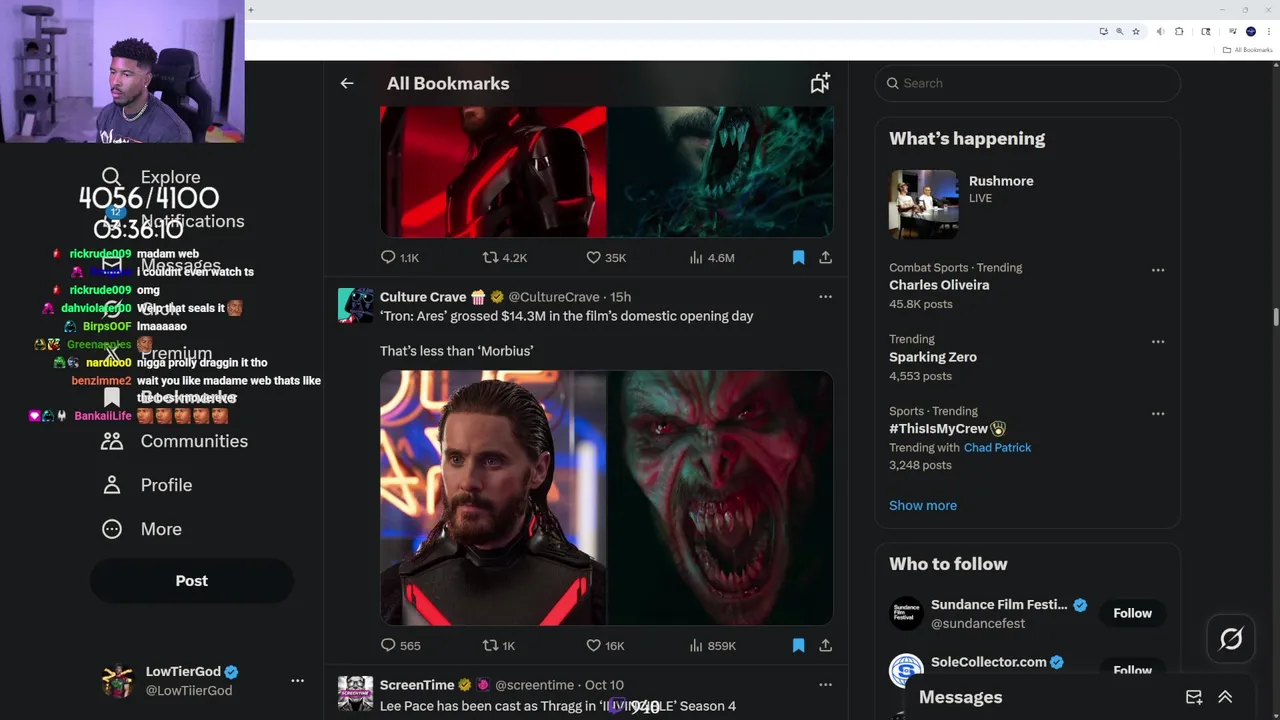Open the More menu in sidebar

click(142, 529)
